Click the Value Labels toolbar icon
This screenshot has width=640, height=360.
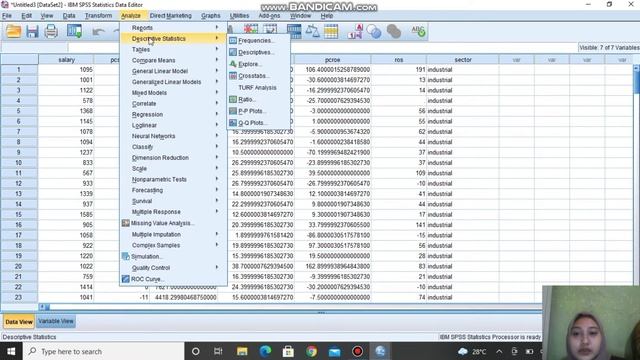click(x=355, y=31)
